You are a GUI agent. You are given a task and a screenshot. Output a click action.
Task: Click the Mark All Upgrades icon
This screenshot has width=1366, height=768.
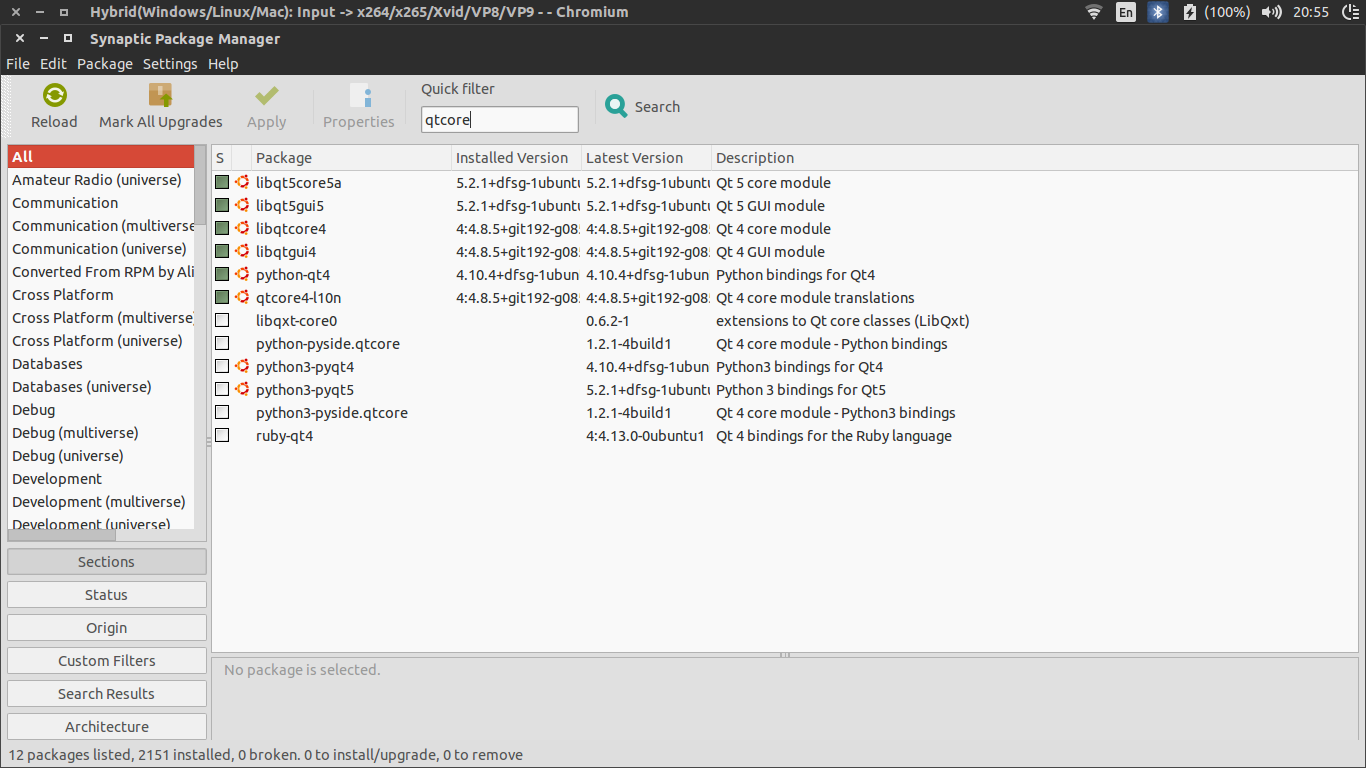point(161,96)
